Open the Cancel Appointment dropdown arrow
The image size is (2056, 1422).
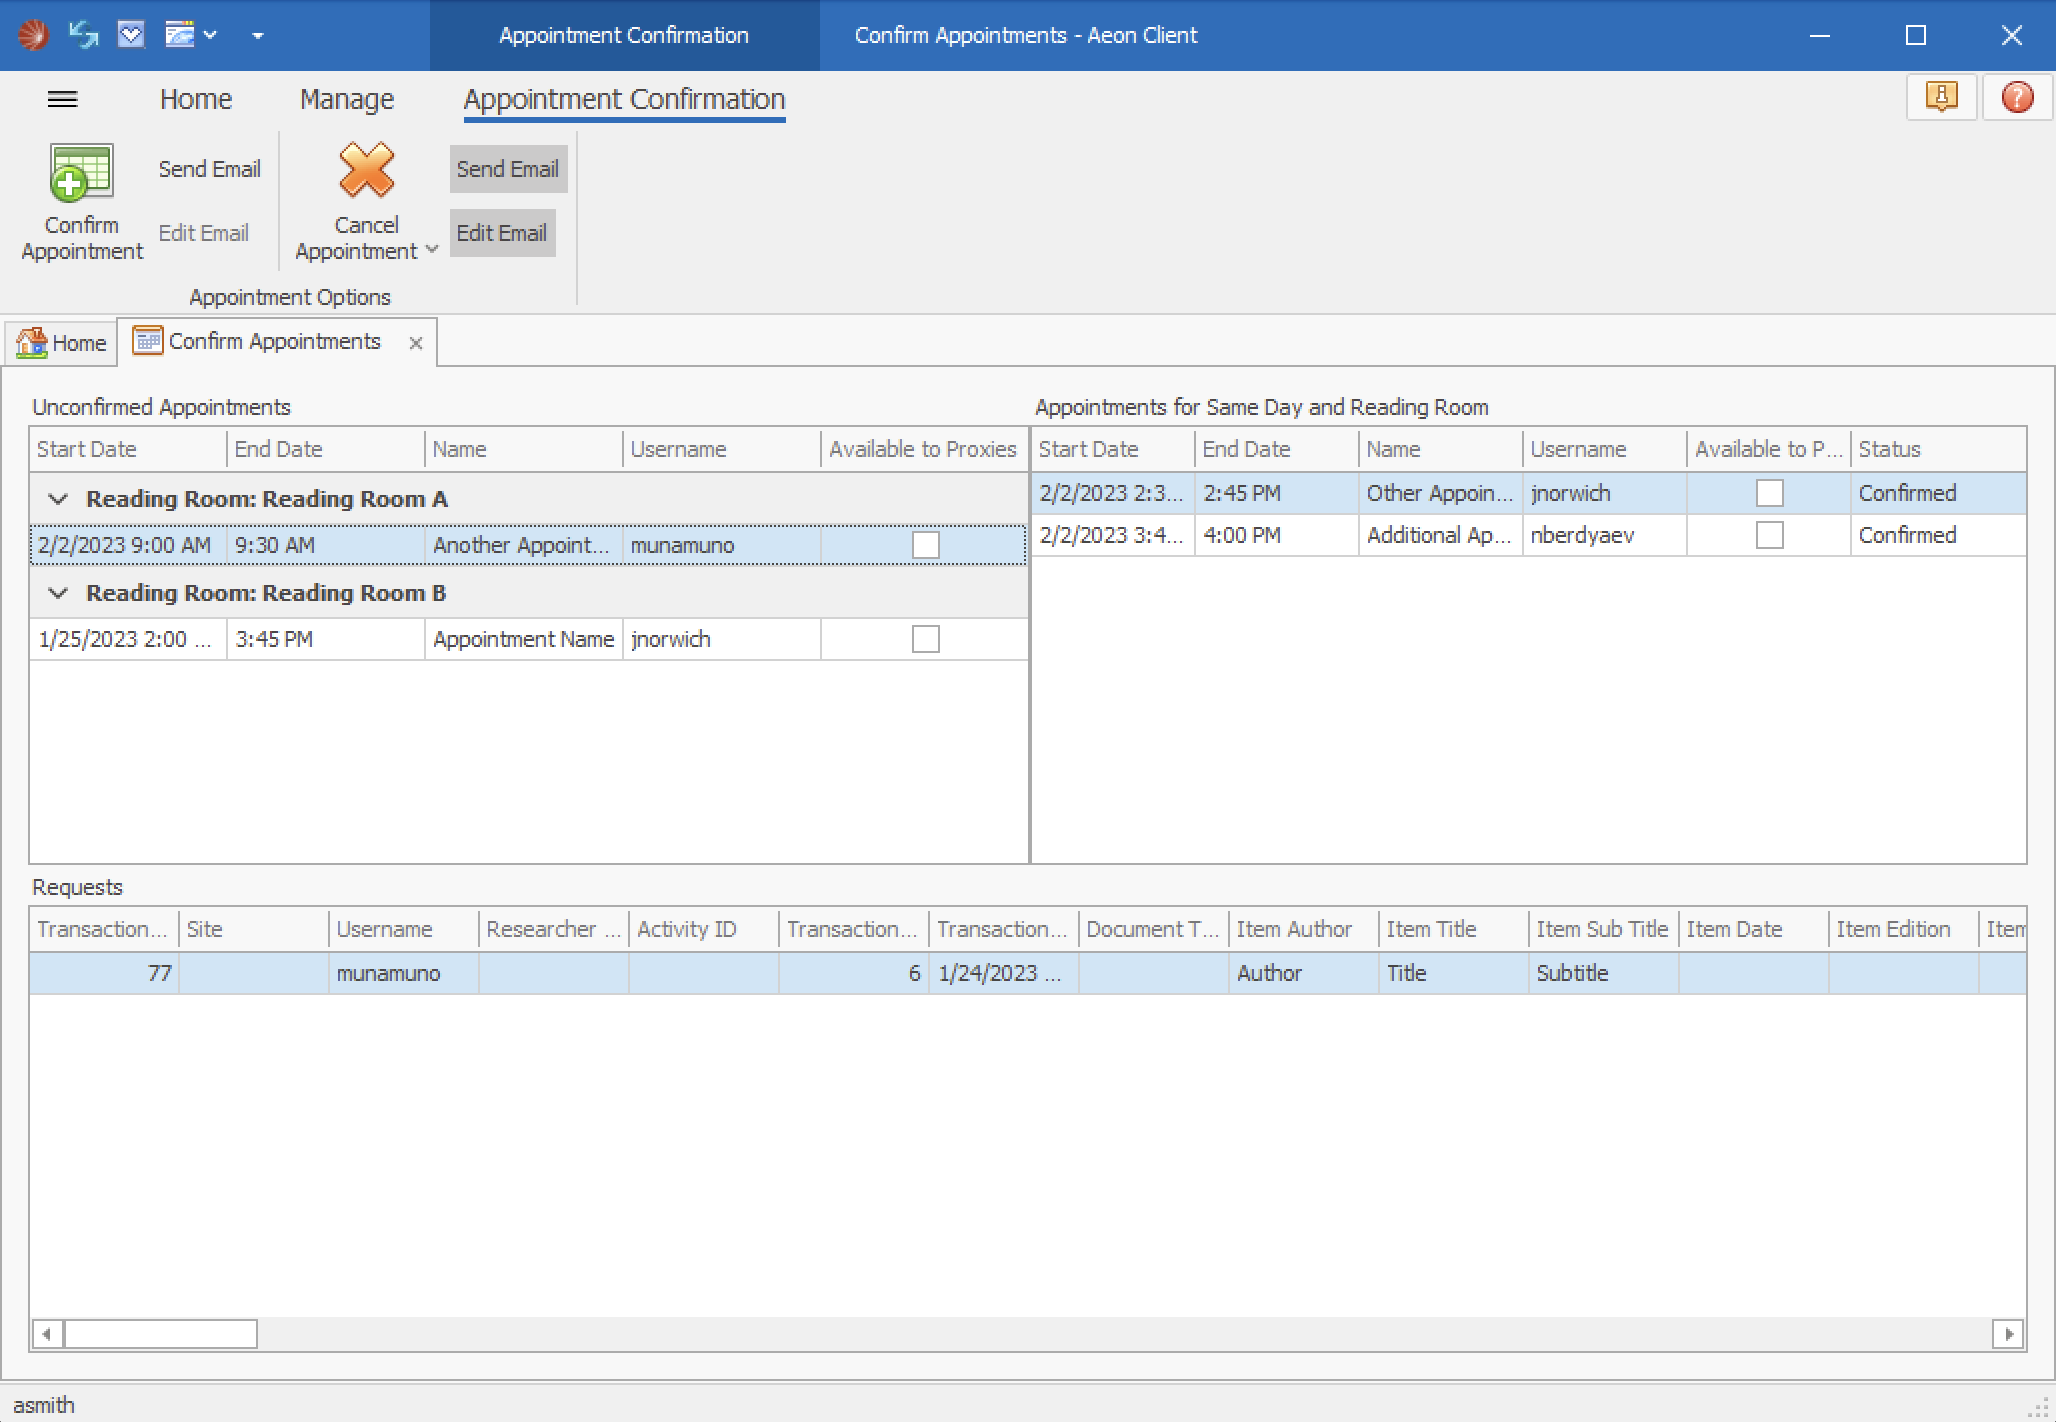[x=431, y=250]
